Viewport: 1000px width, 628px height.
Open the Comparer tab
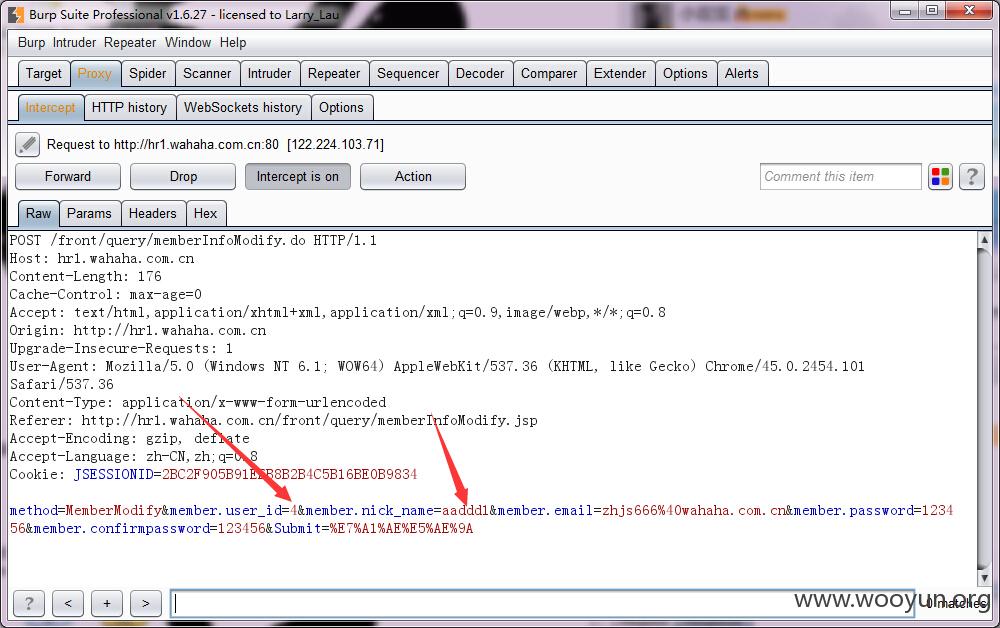(549, 74)
